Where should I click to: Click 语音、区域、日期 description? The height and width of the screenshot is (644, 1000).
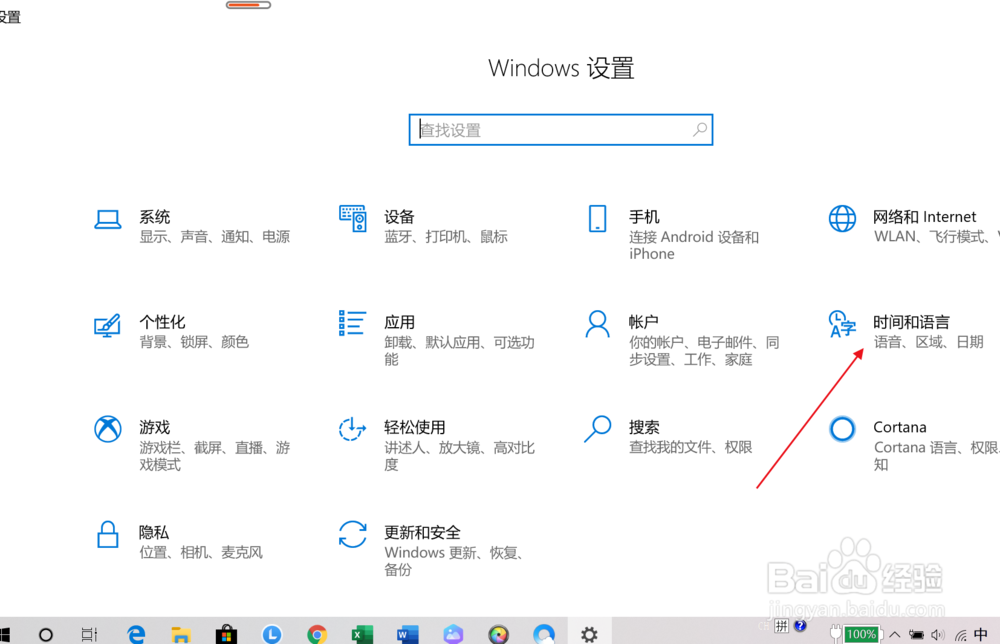pyautogui.click(x=929, y=342)
